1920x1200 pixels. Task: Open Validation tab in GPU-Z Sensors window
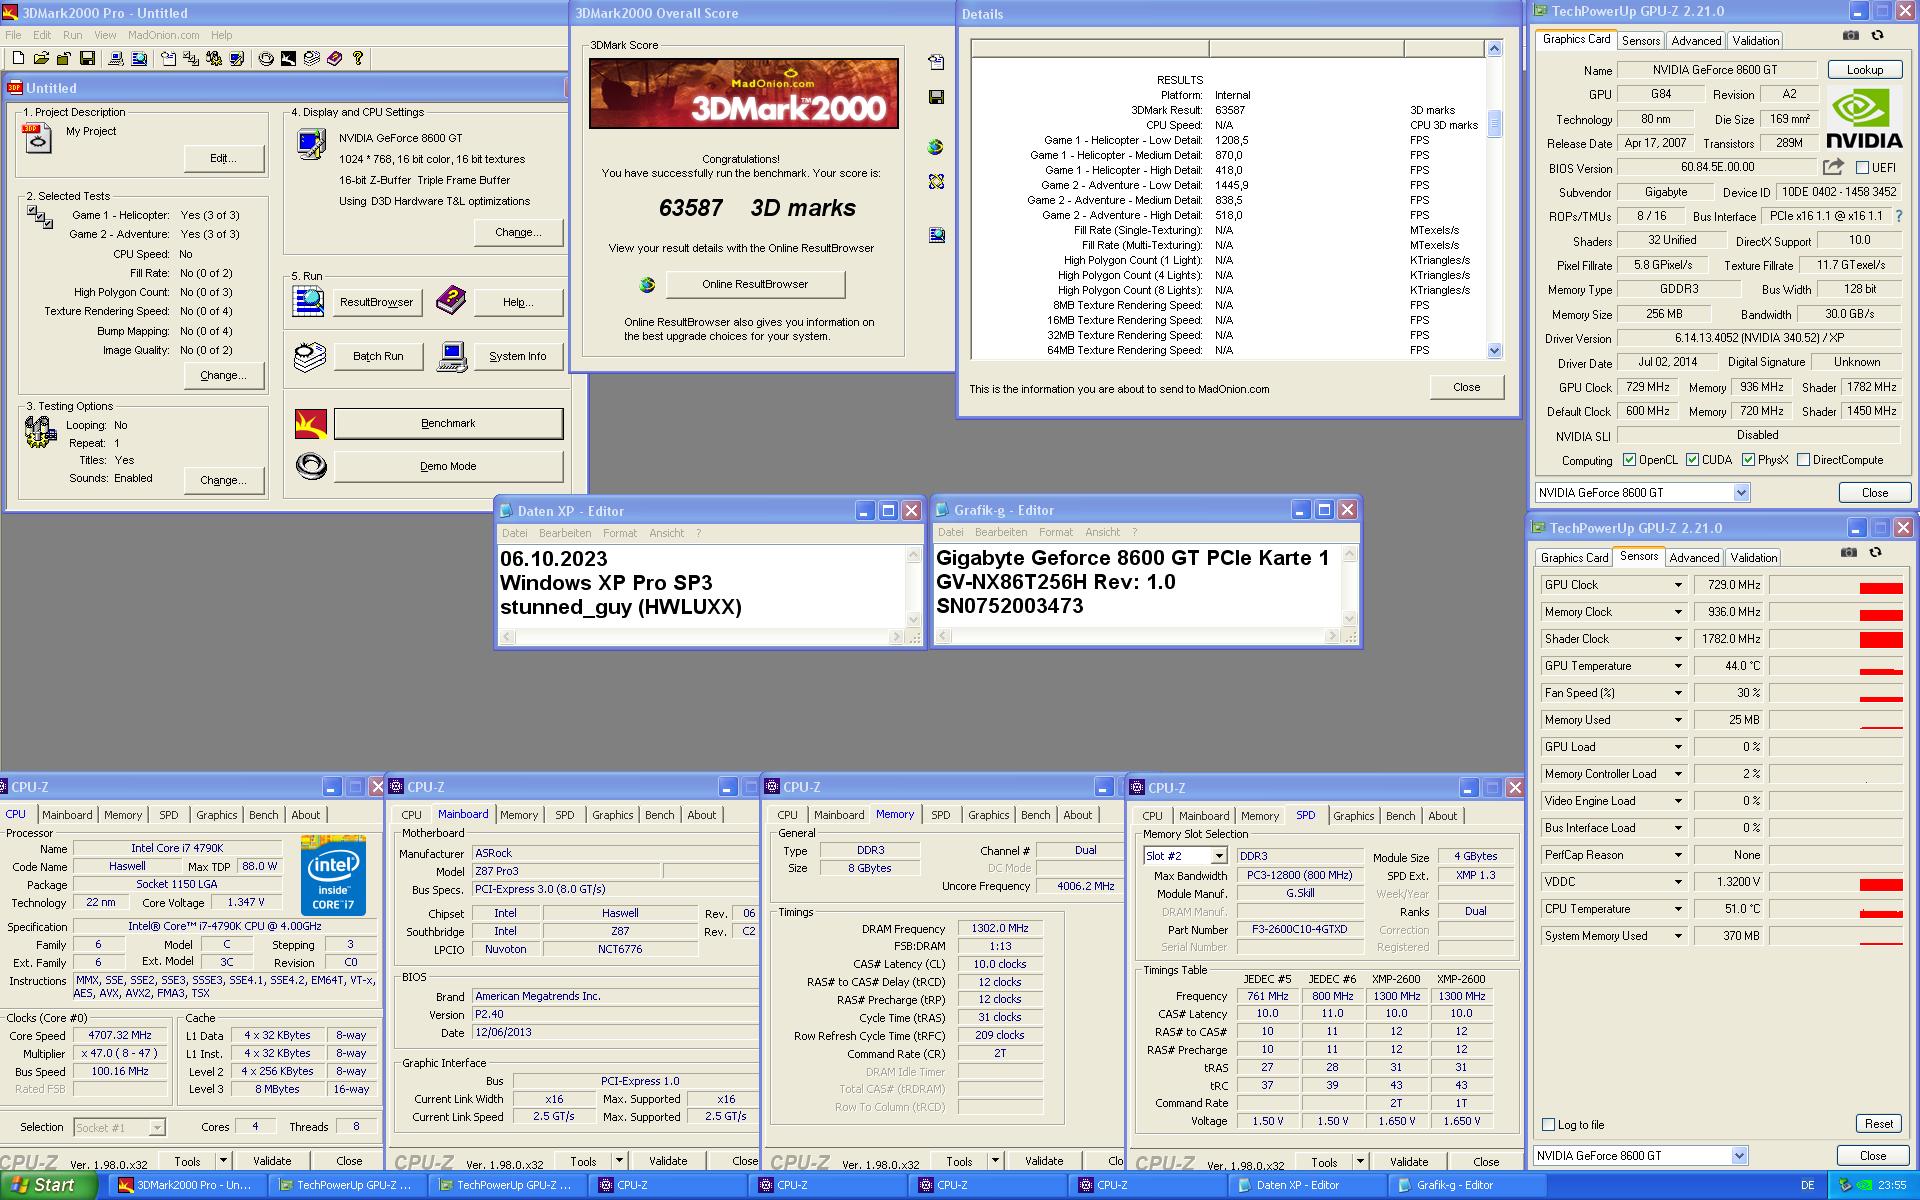pos(1754,558)
